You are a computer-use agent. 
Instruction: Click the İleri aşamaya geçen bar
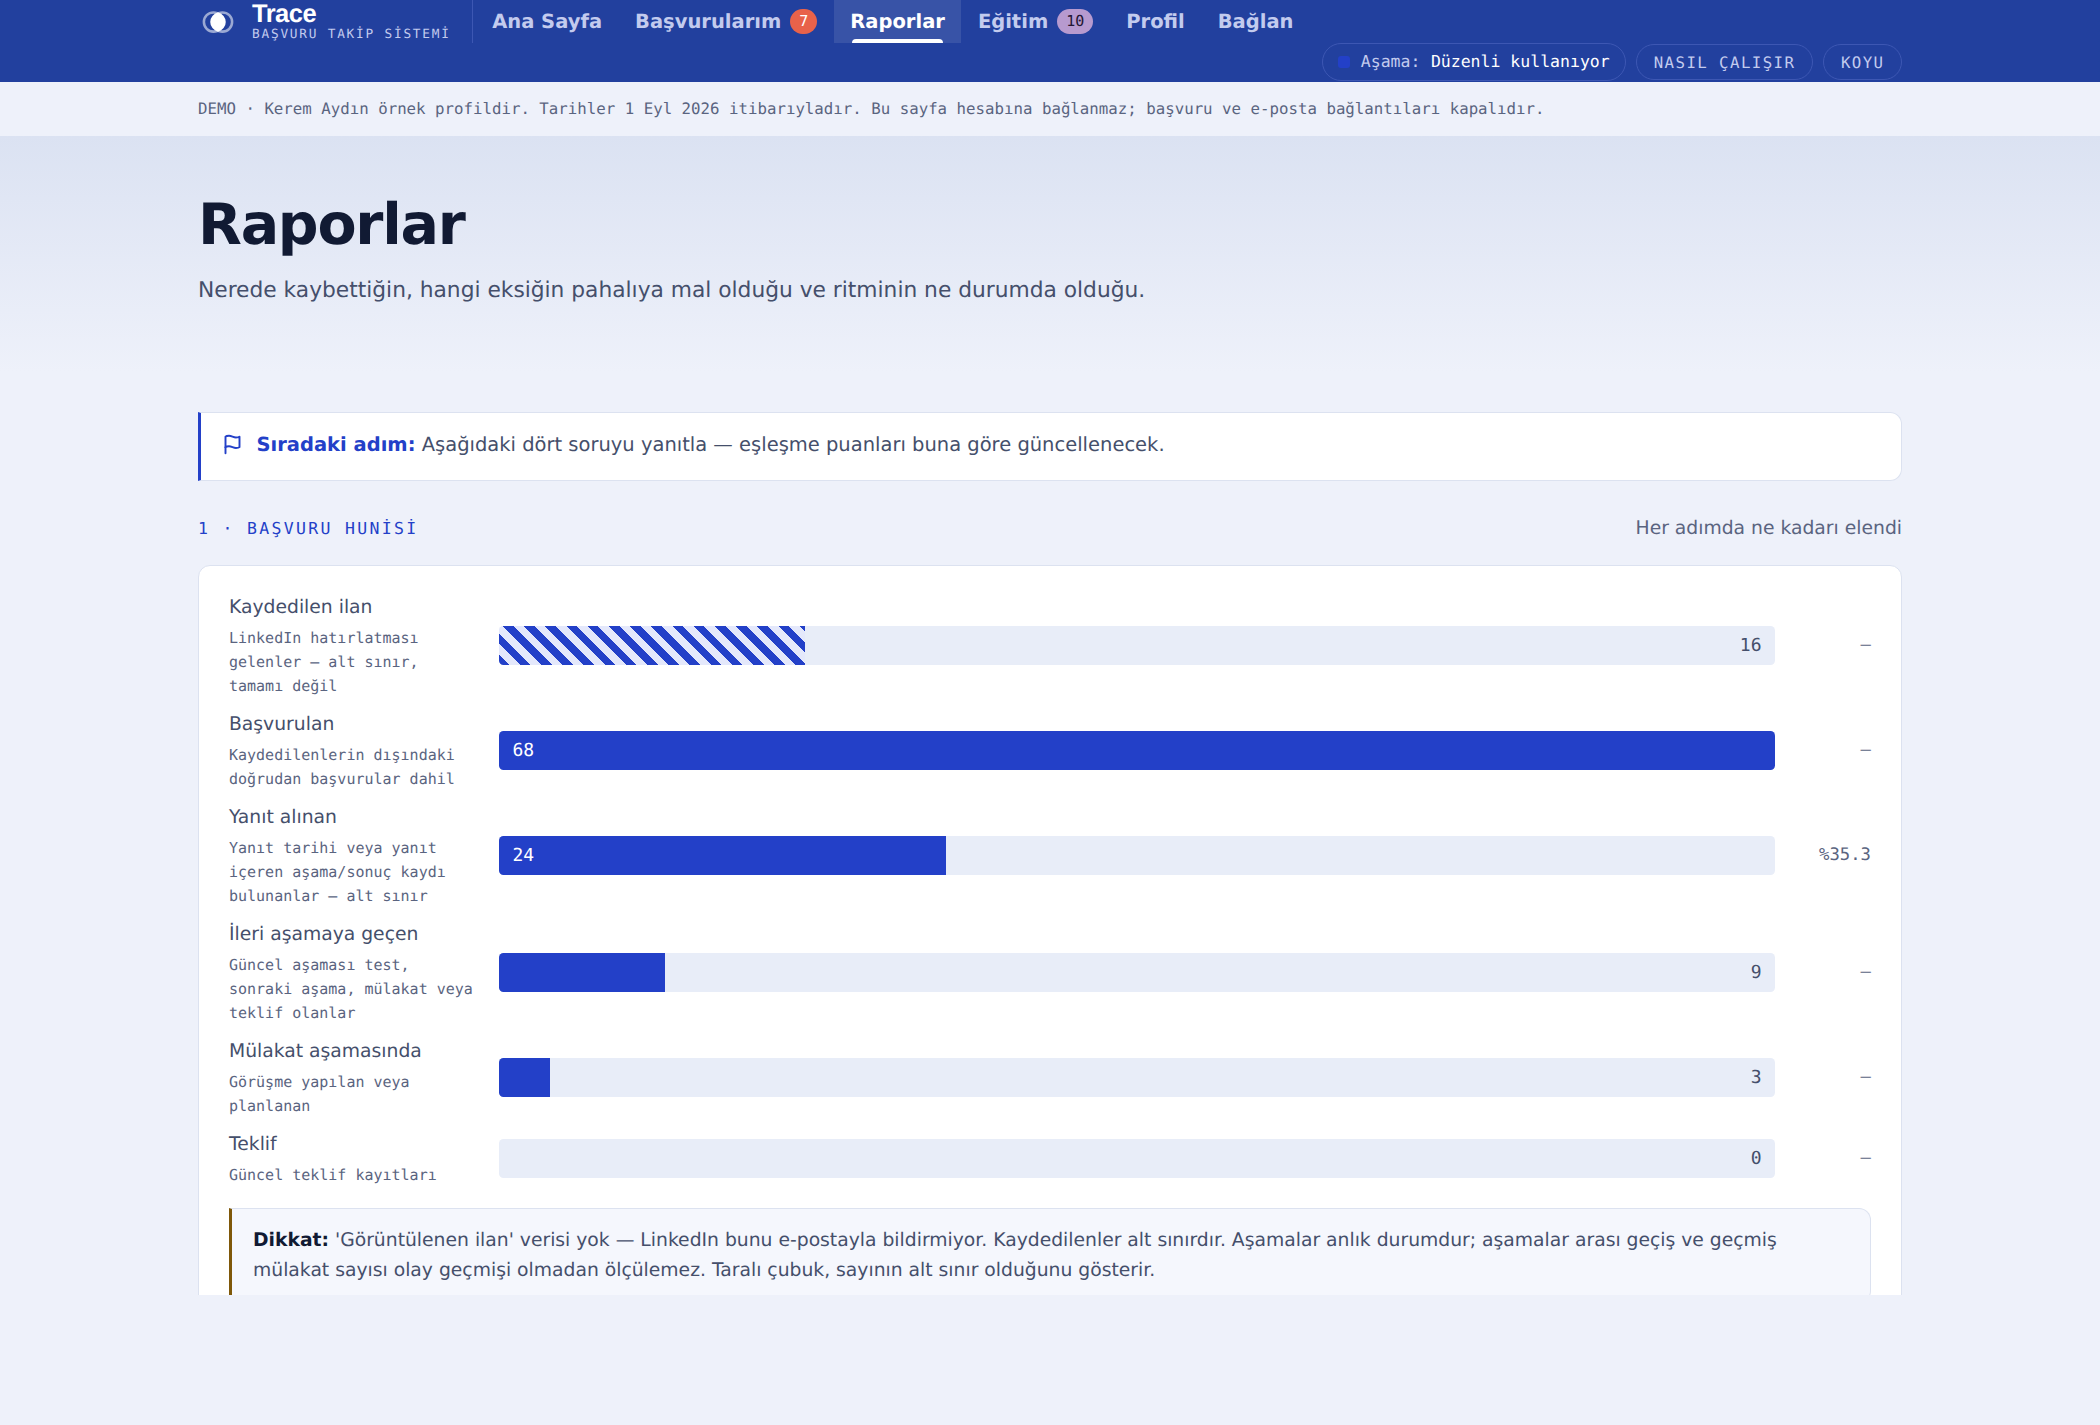click(582, 972)
